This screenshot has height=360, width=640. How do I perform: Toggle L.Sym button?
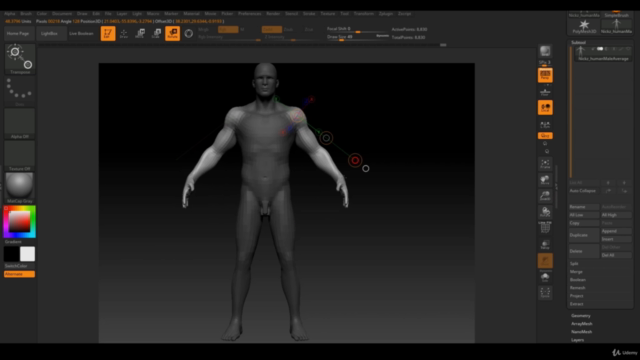(x=545, y=124)
